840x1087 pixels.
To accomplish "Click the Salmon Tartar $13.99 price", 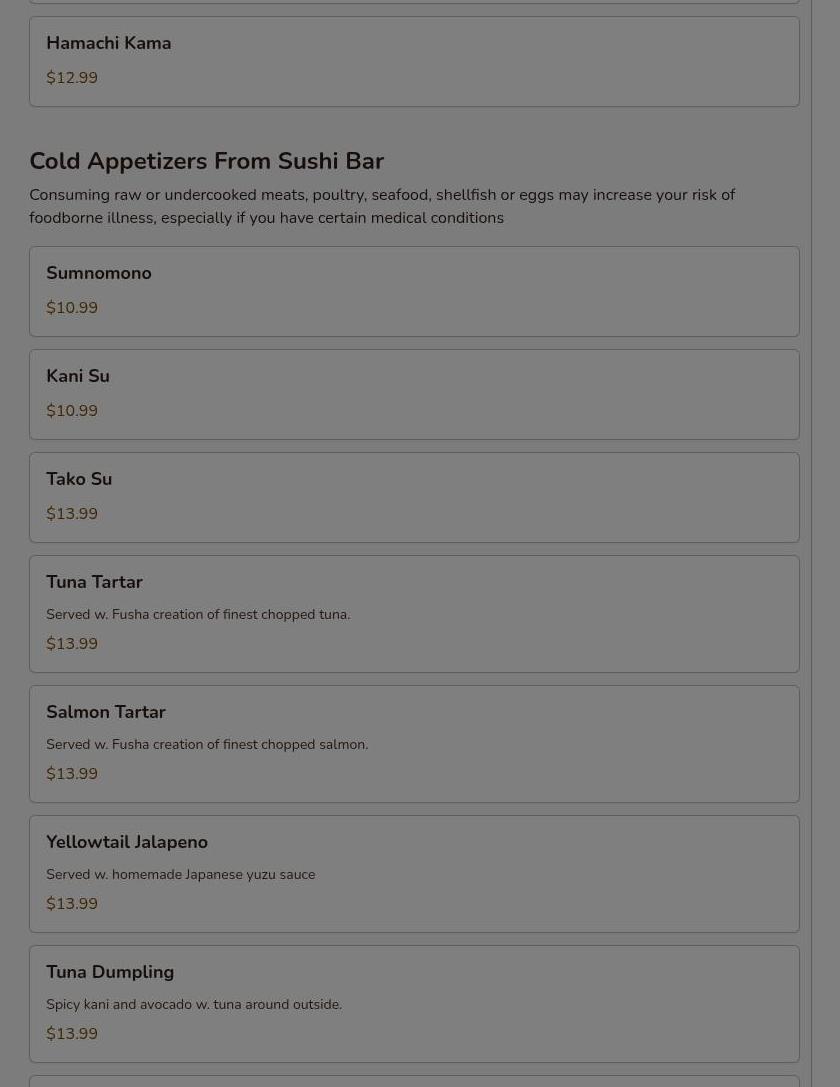I will click(72, 774).
